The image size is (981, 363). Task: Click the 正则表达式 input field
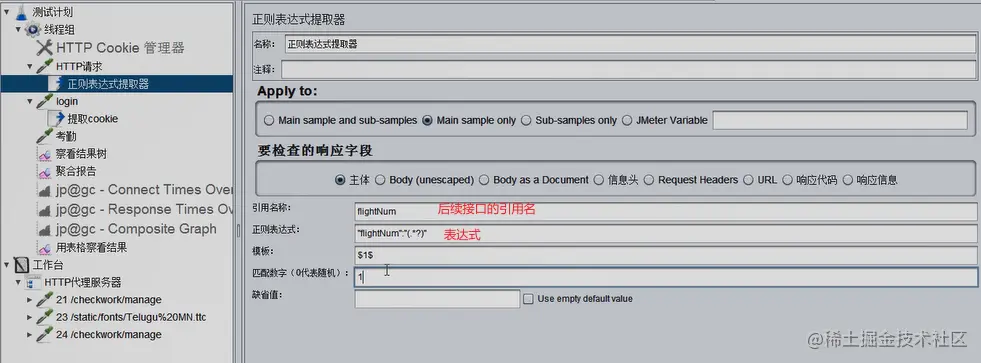666,233
